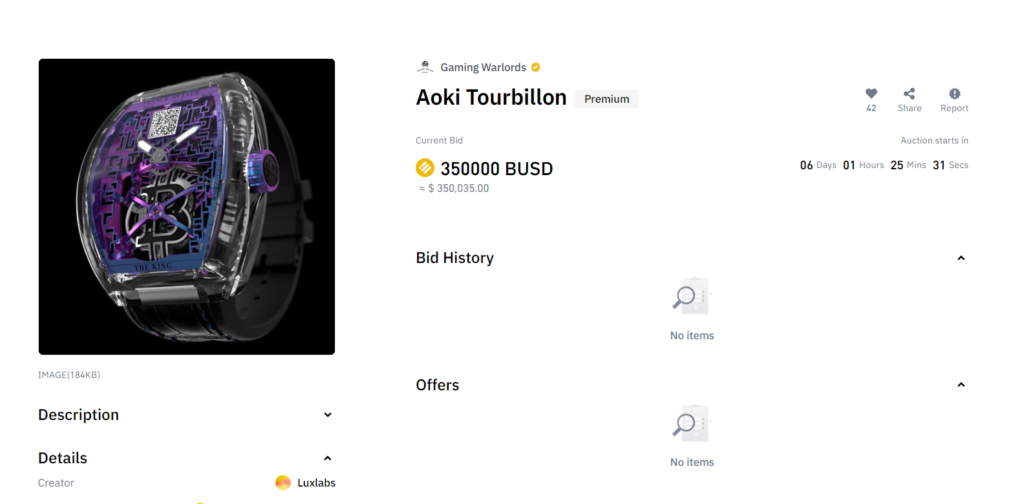Expand the Description section chevron
The height and width of the screenshot is (504, 1024).
[x=328, y=415]
